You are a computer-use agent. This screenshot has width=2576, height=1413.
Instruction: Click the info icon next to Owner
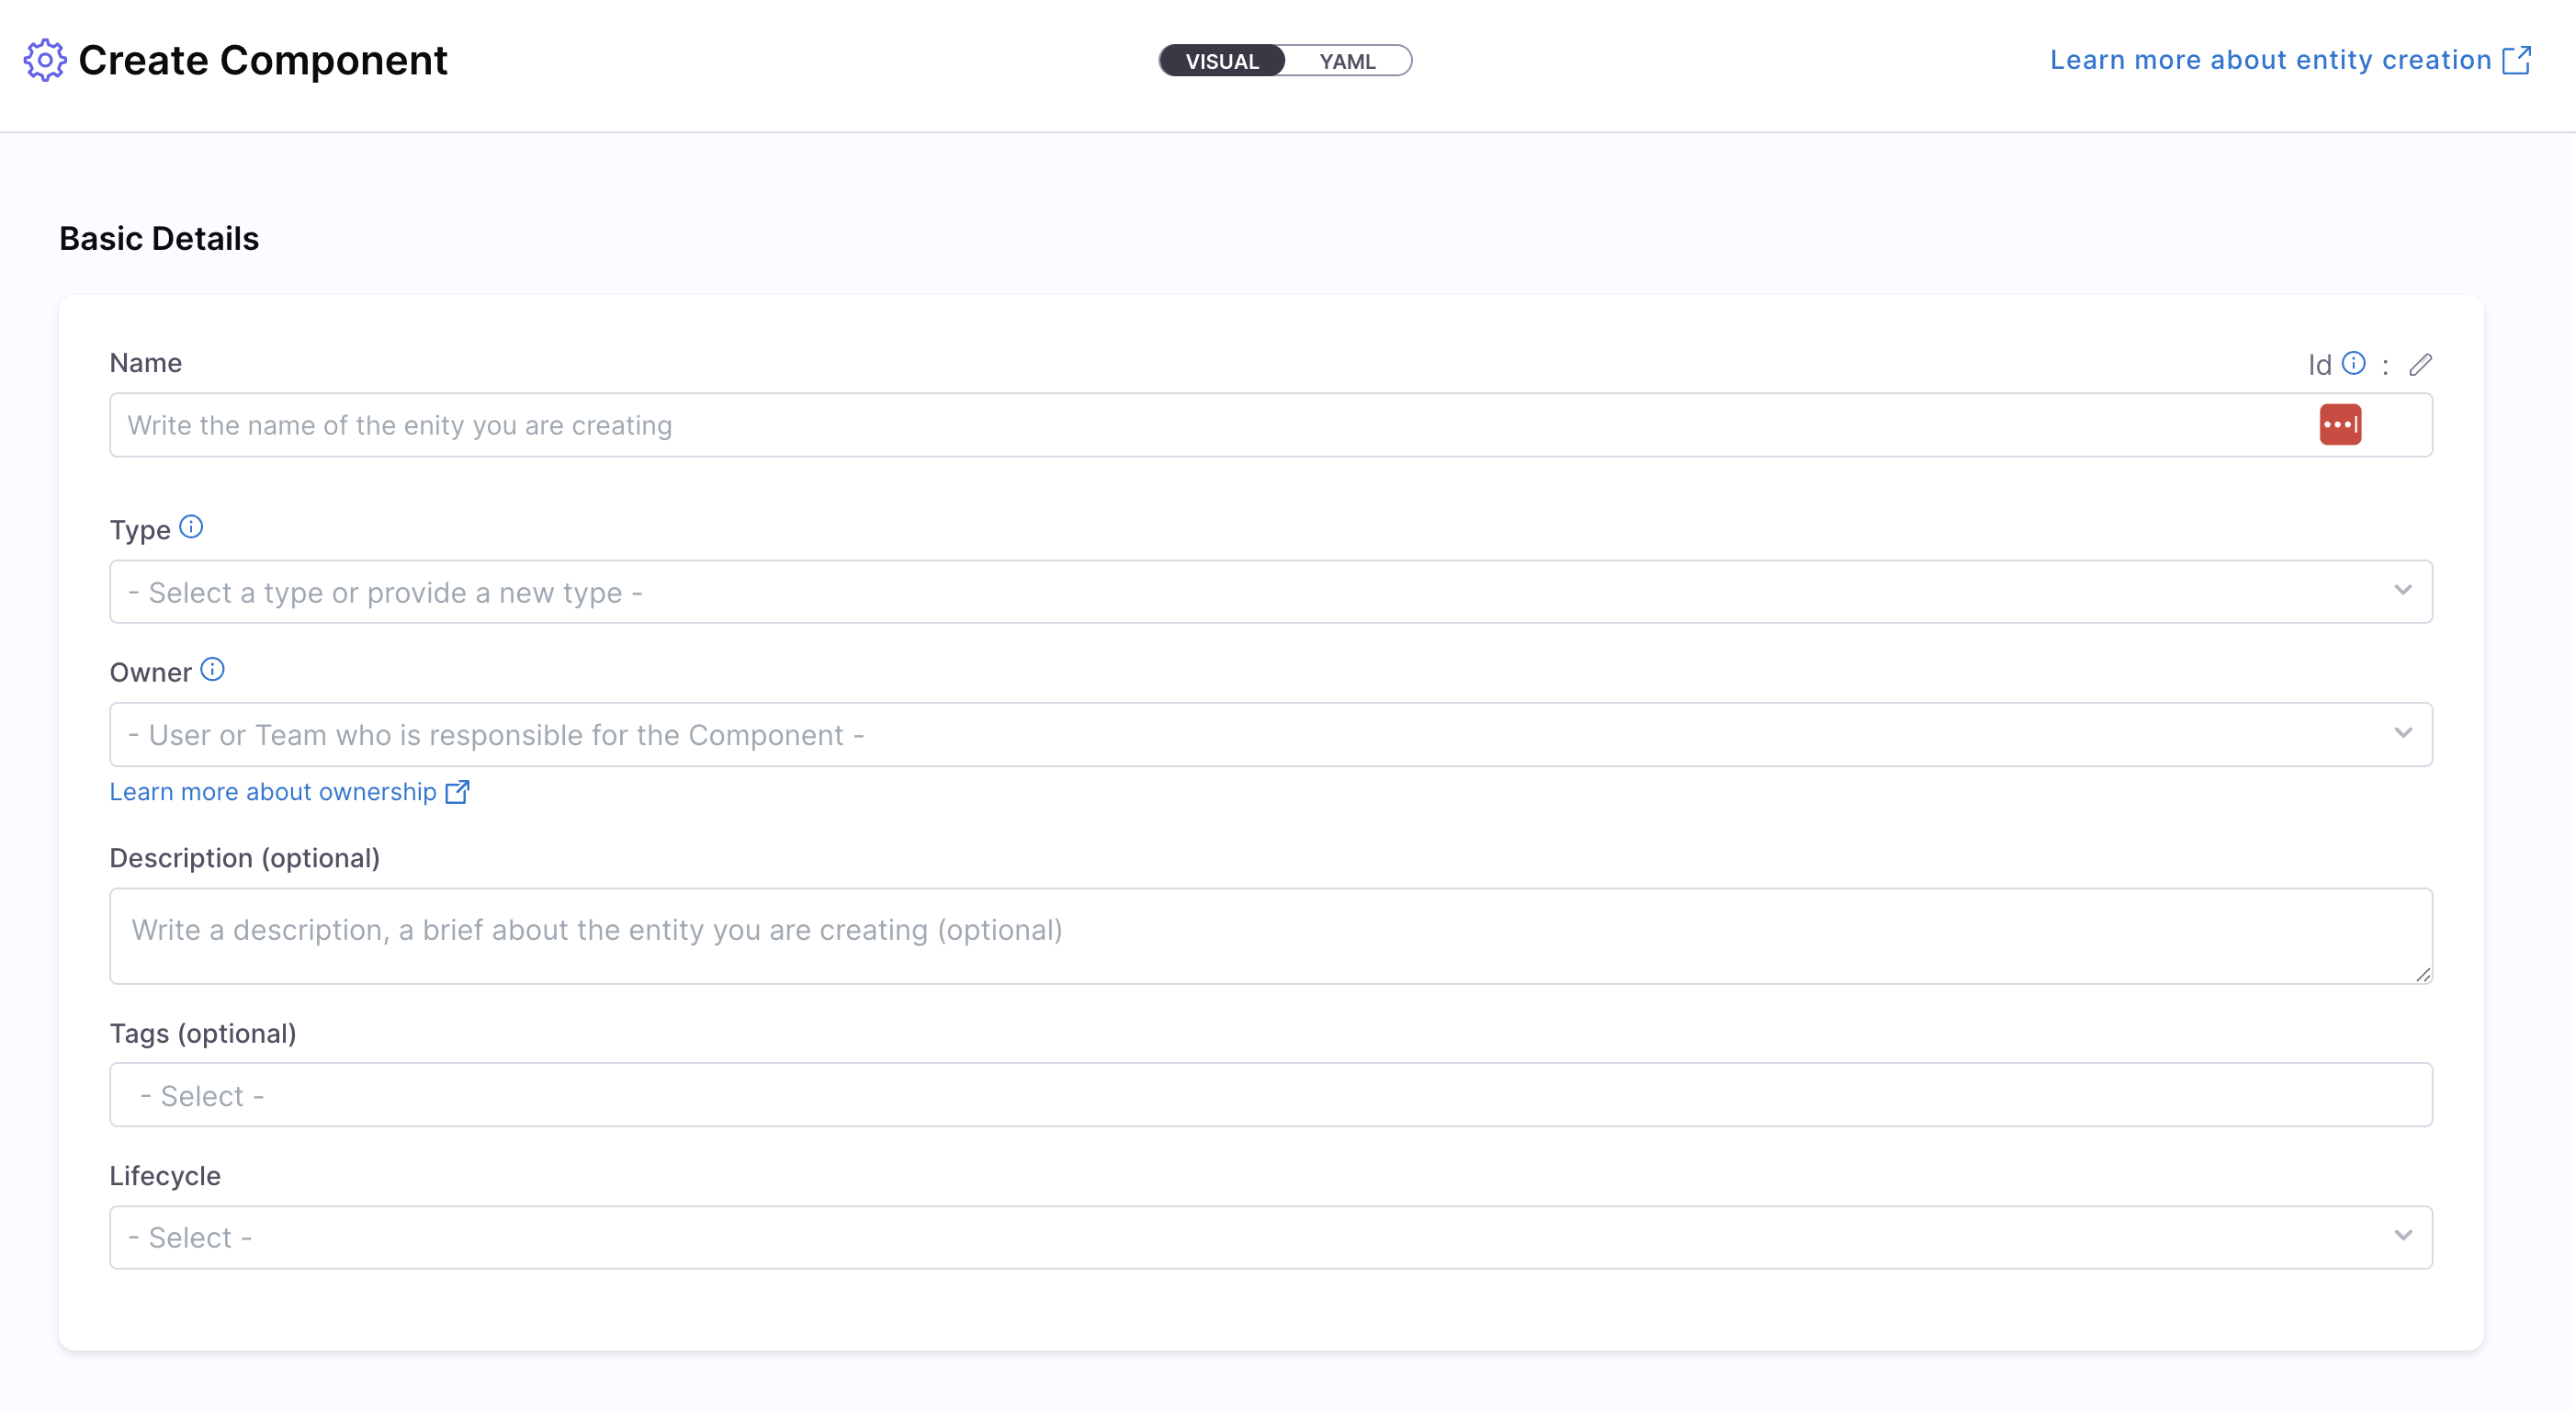point(212,670)
